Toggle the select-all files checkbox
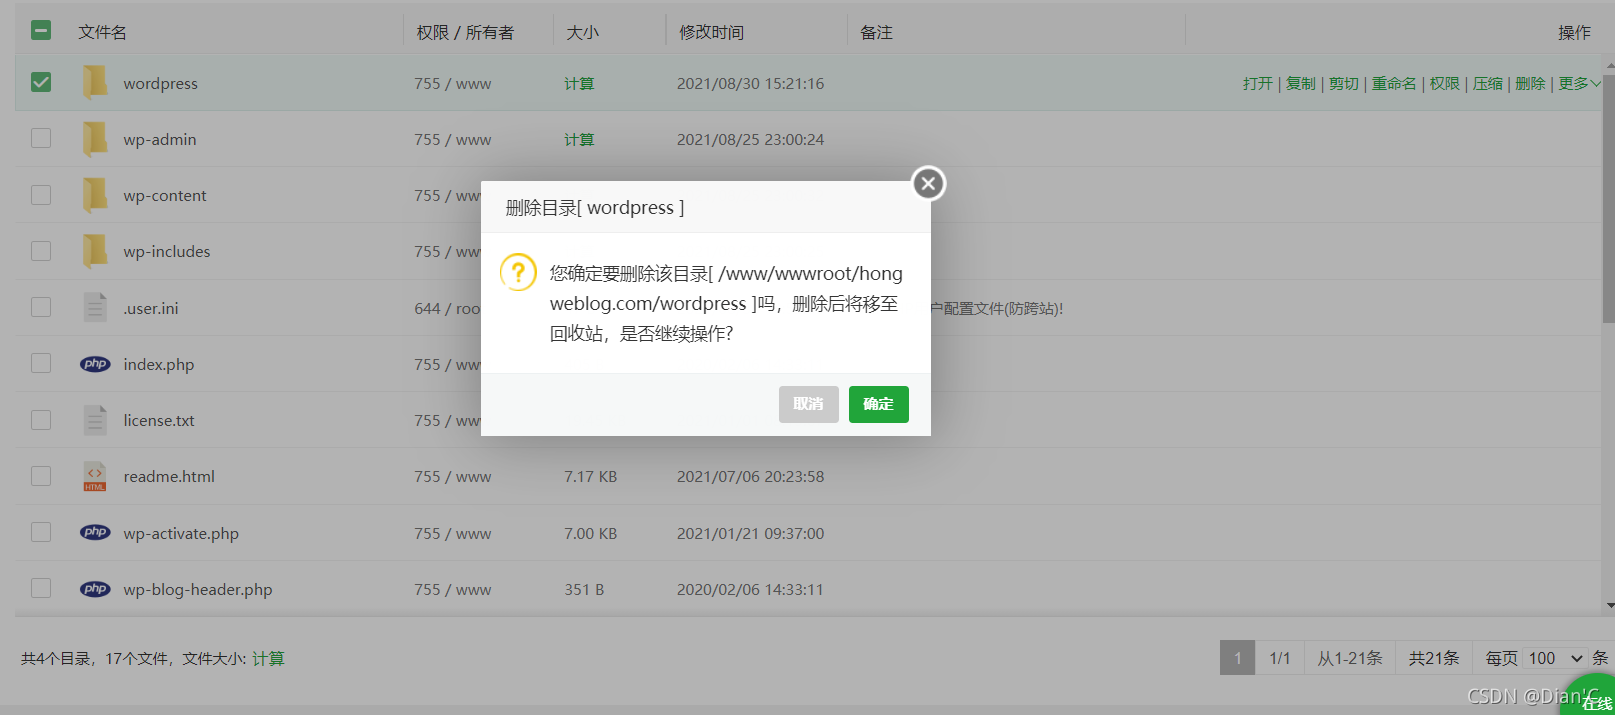The height and width of the screenshot is (715, 1615). click(x=41, y=30)
